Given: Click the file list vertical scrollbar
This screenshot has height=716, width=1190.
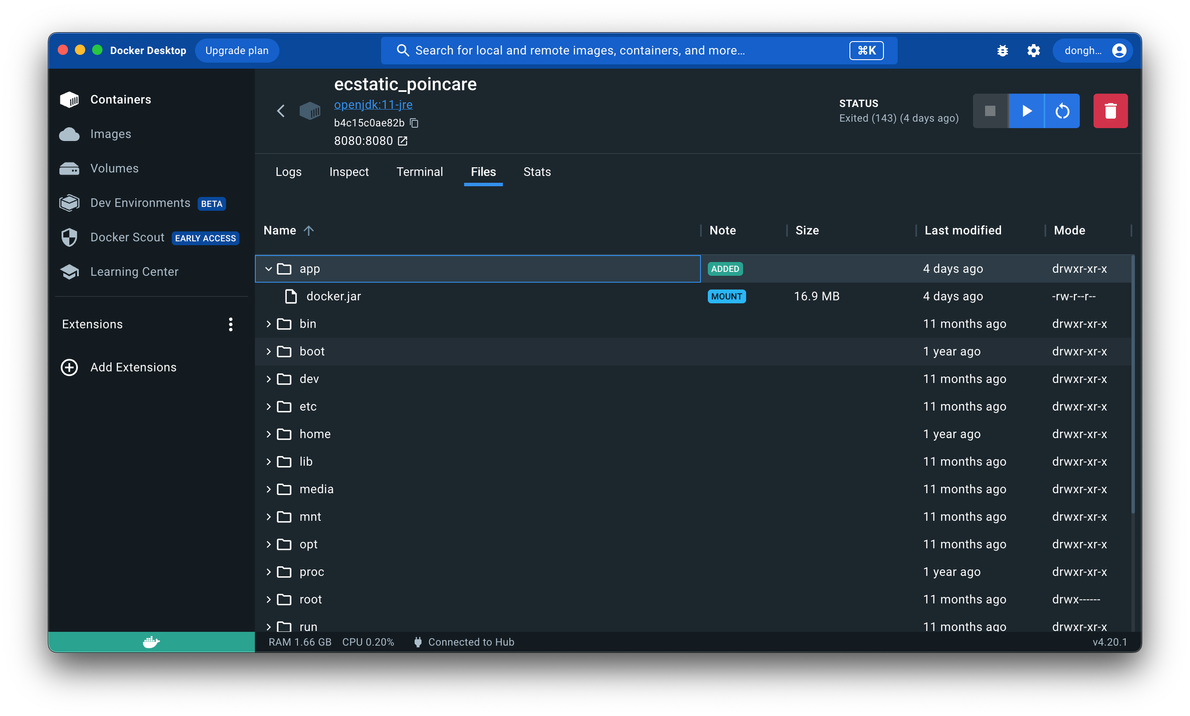Looking at the screenshot, I should 1133,384.
